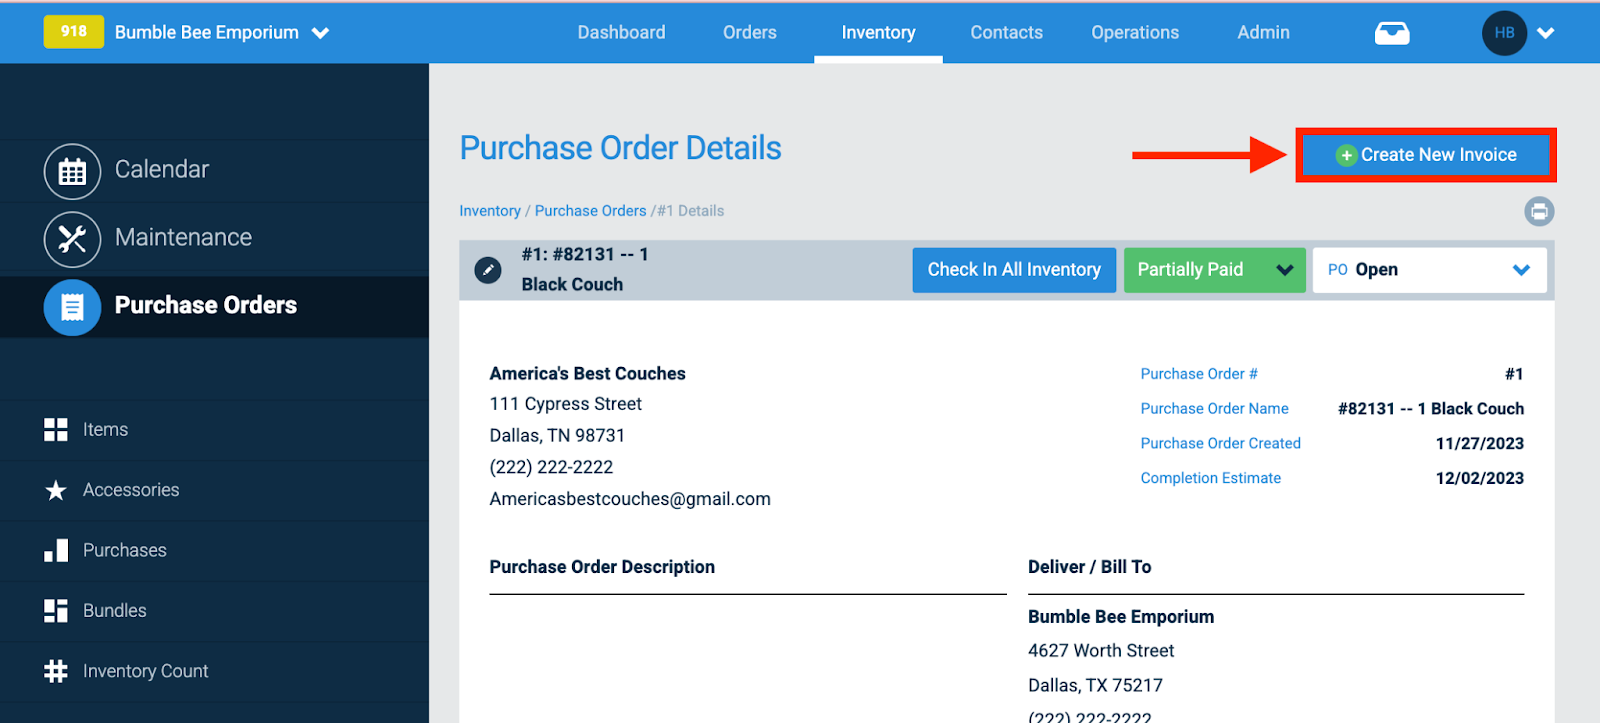This screenshot has width=1600, height=723.
Task: Click the inbox tray icon in the top bar
Action: (1392, 32)
